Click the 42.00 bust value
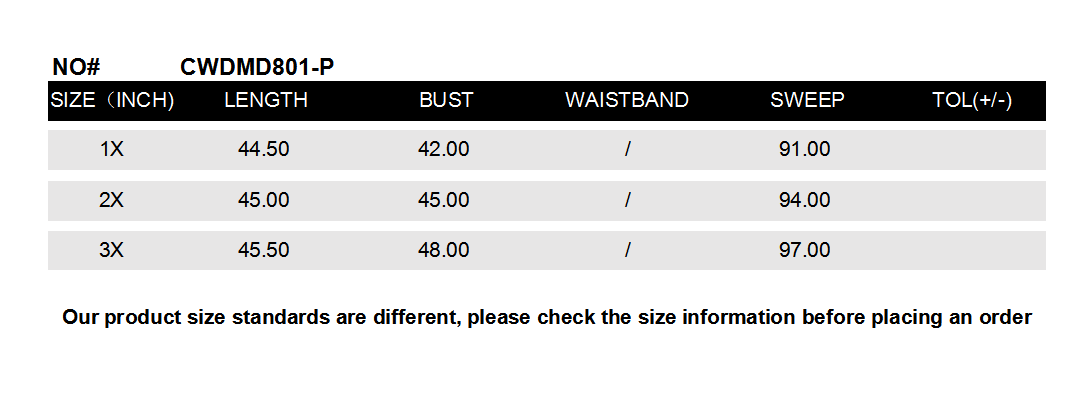The width and height of the screenshot is (1084, 400). point(444,150)
